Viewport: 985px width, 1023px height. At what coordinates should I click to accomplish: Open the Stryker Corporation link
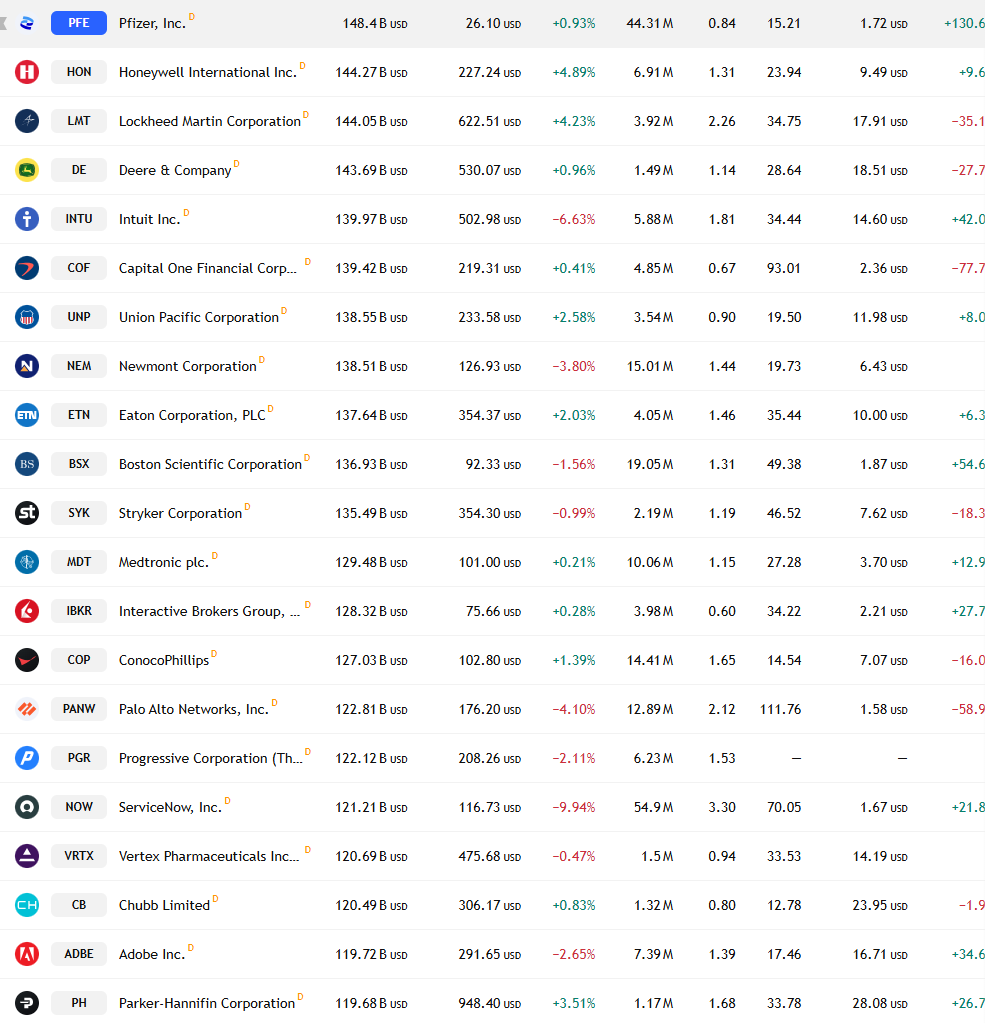[180, 513]
